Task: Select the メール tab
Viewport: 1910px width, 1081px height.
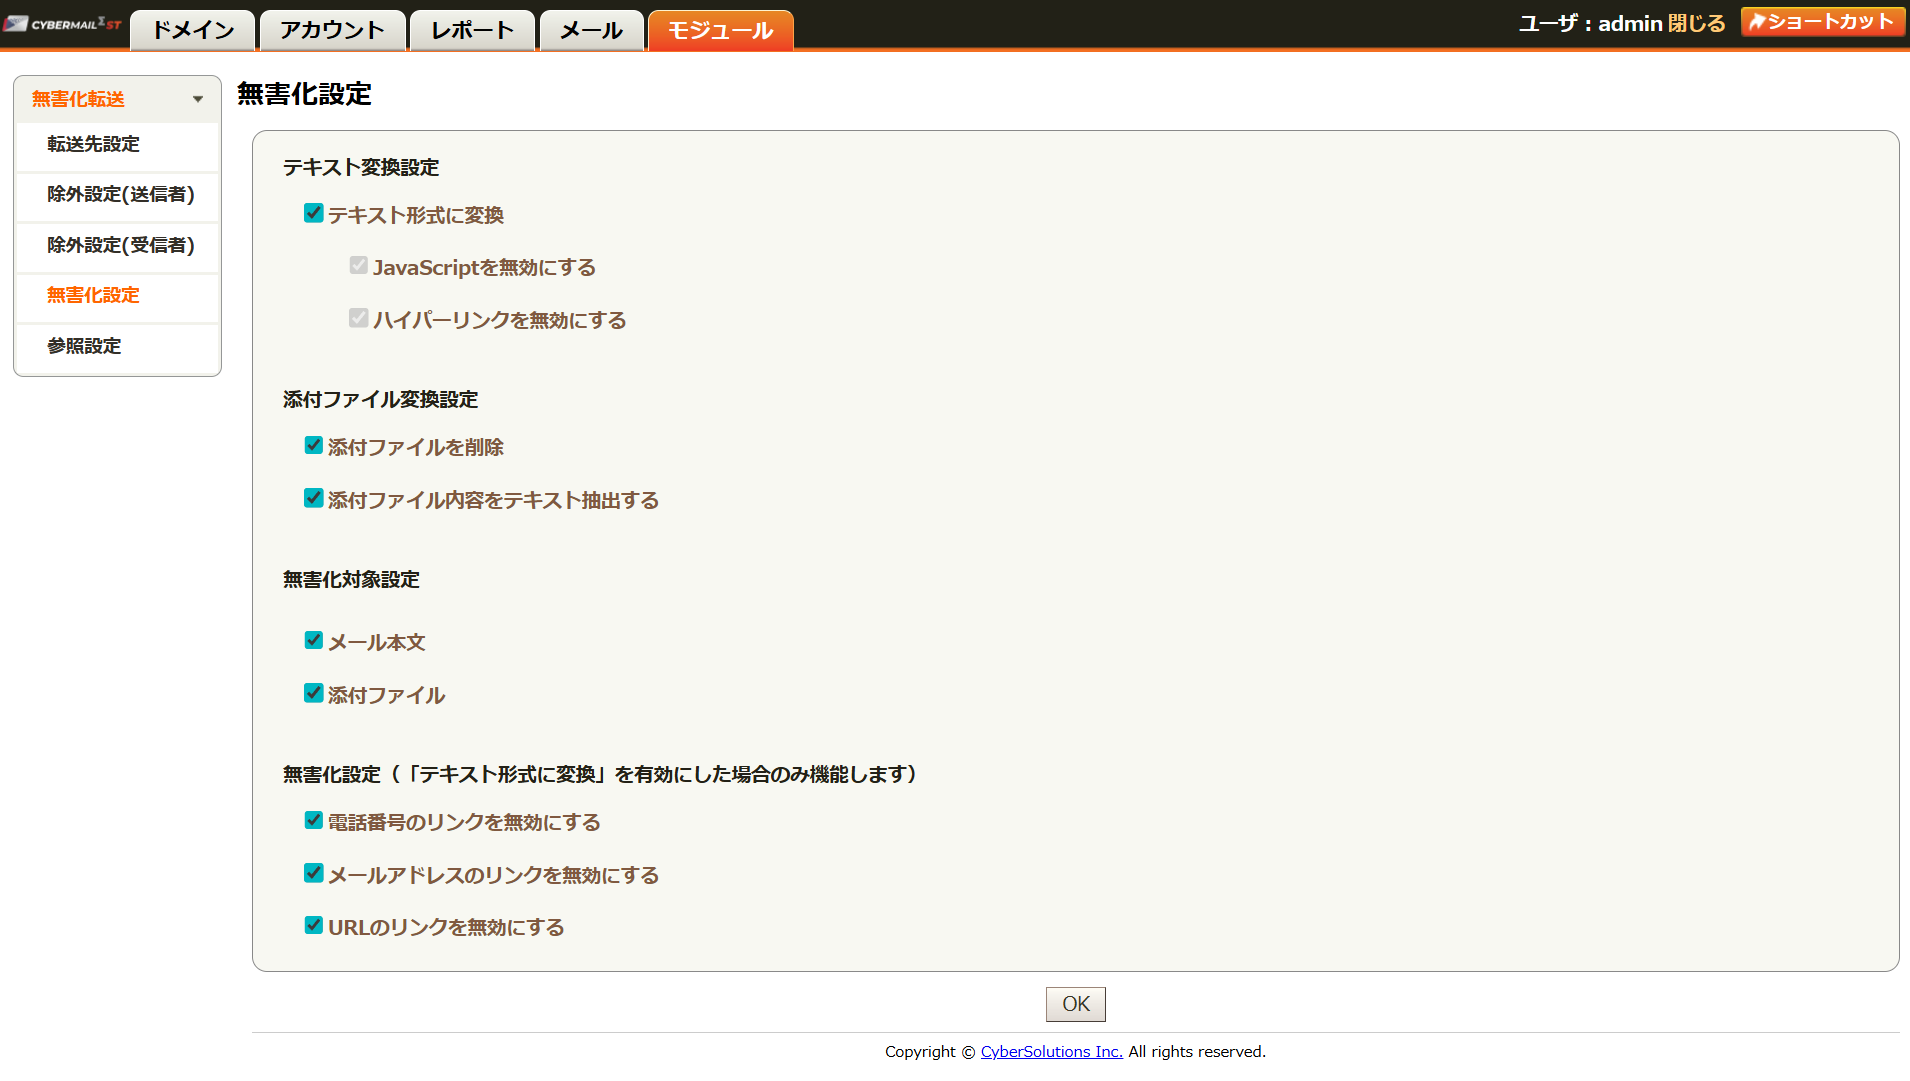Action: 591,30
